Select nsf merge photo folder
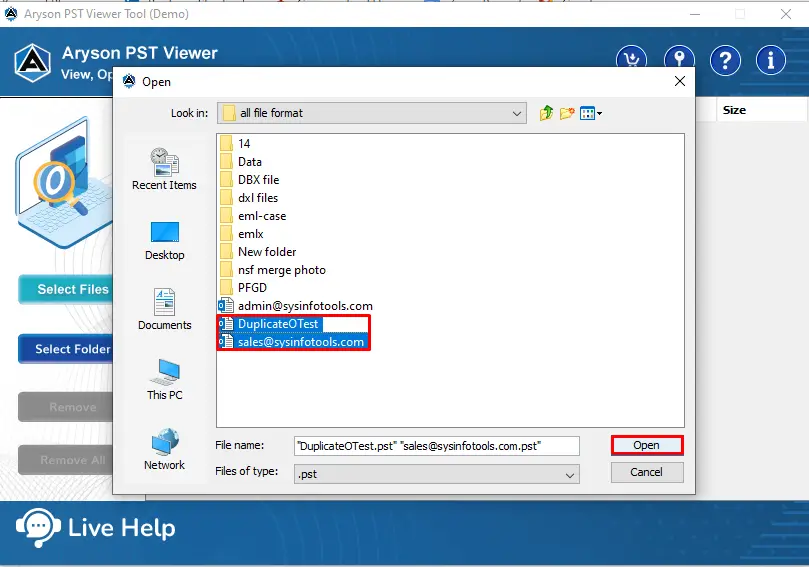The height and width of the screenshot is (567, 809). (x=272, y=270)
